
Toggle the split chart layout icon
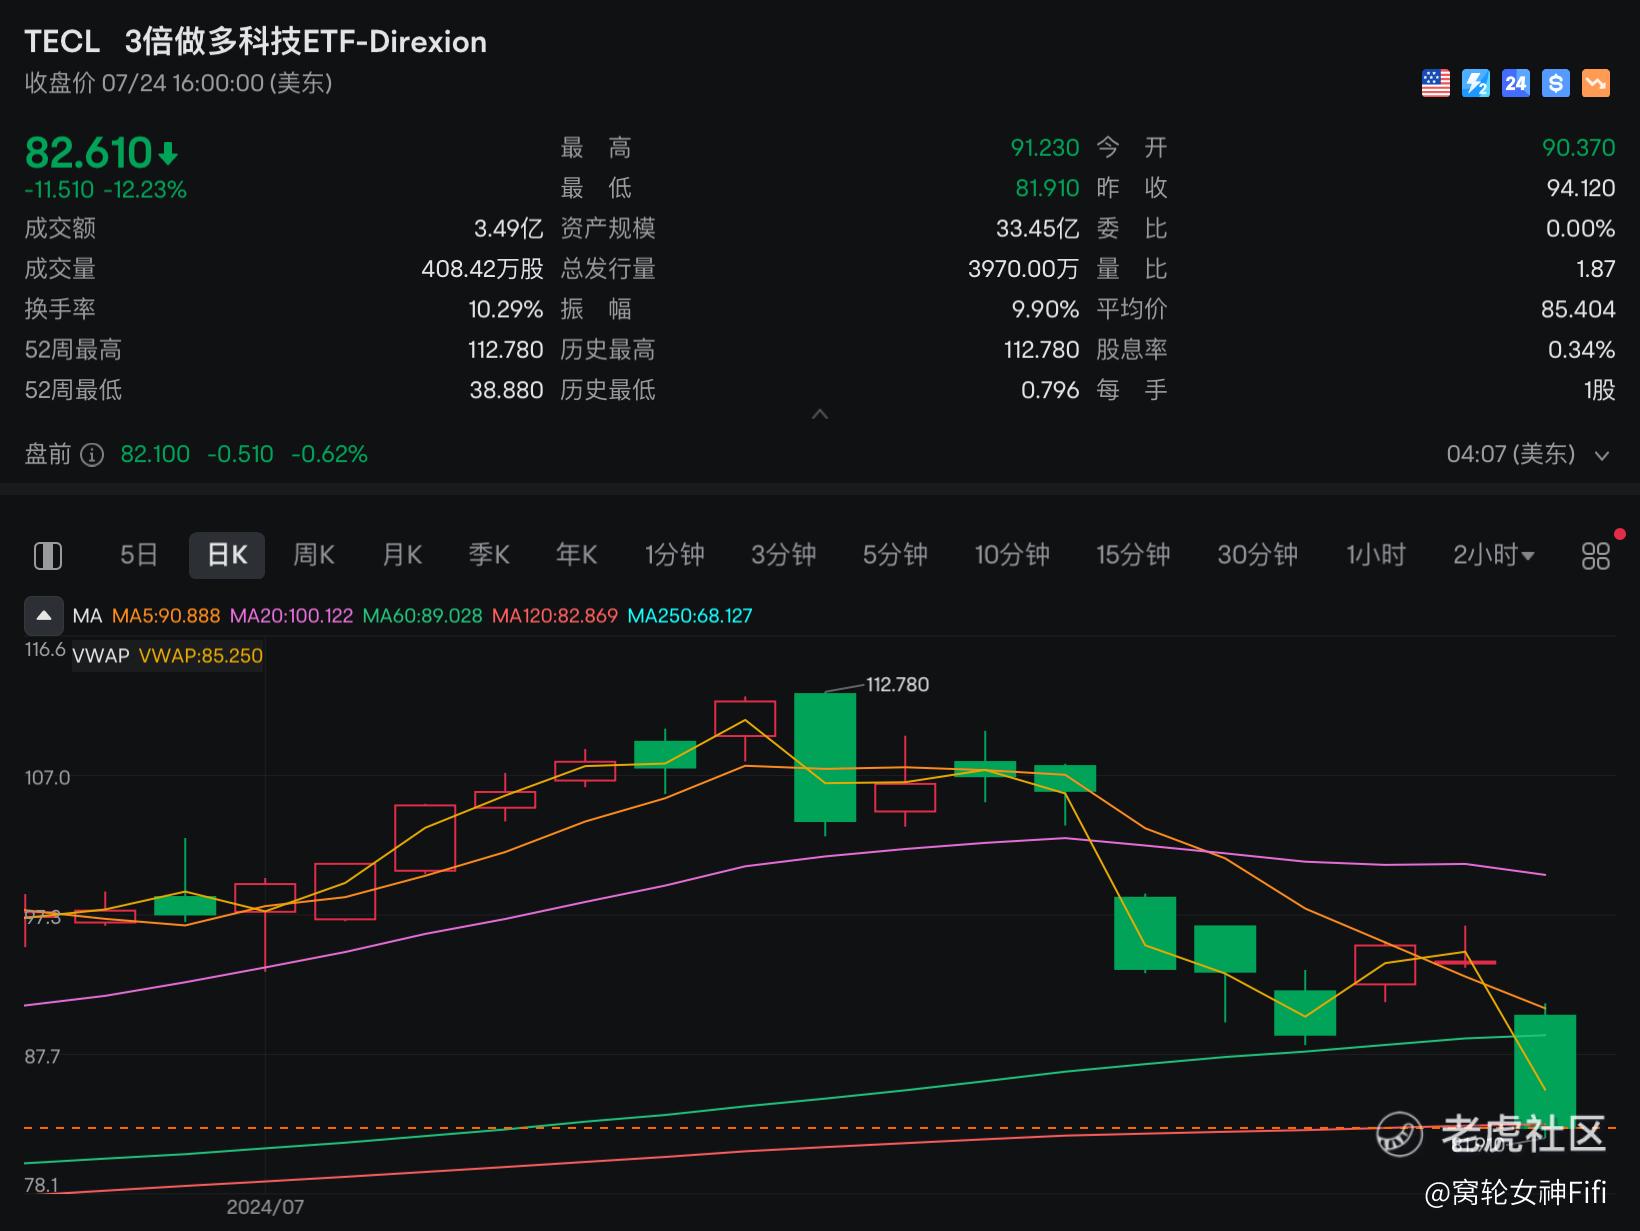pos(48,556)
